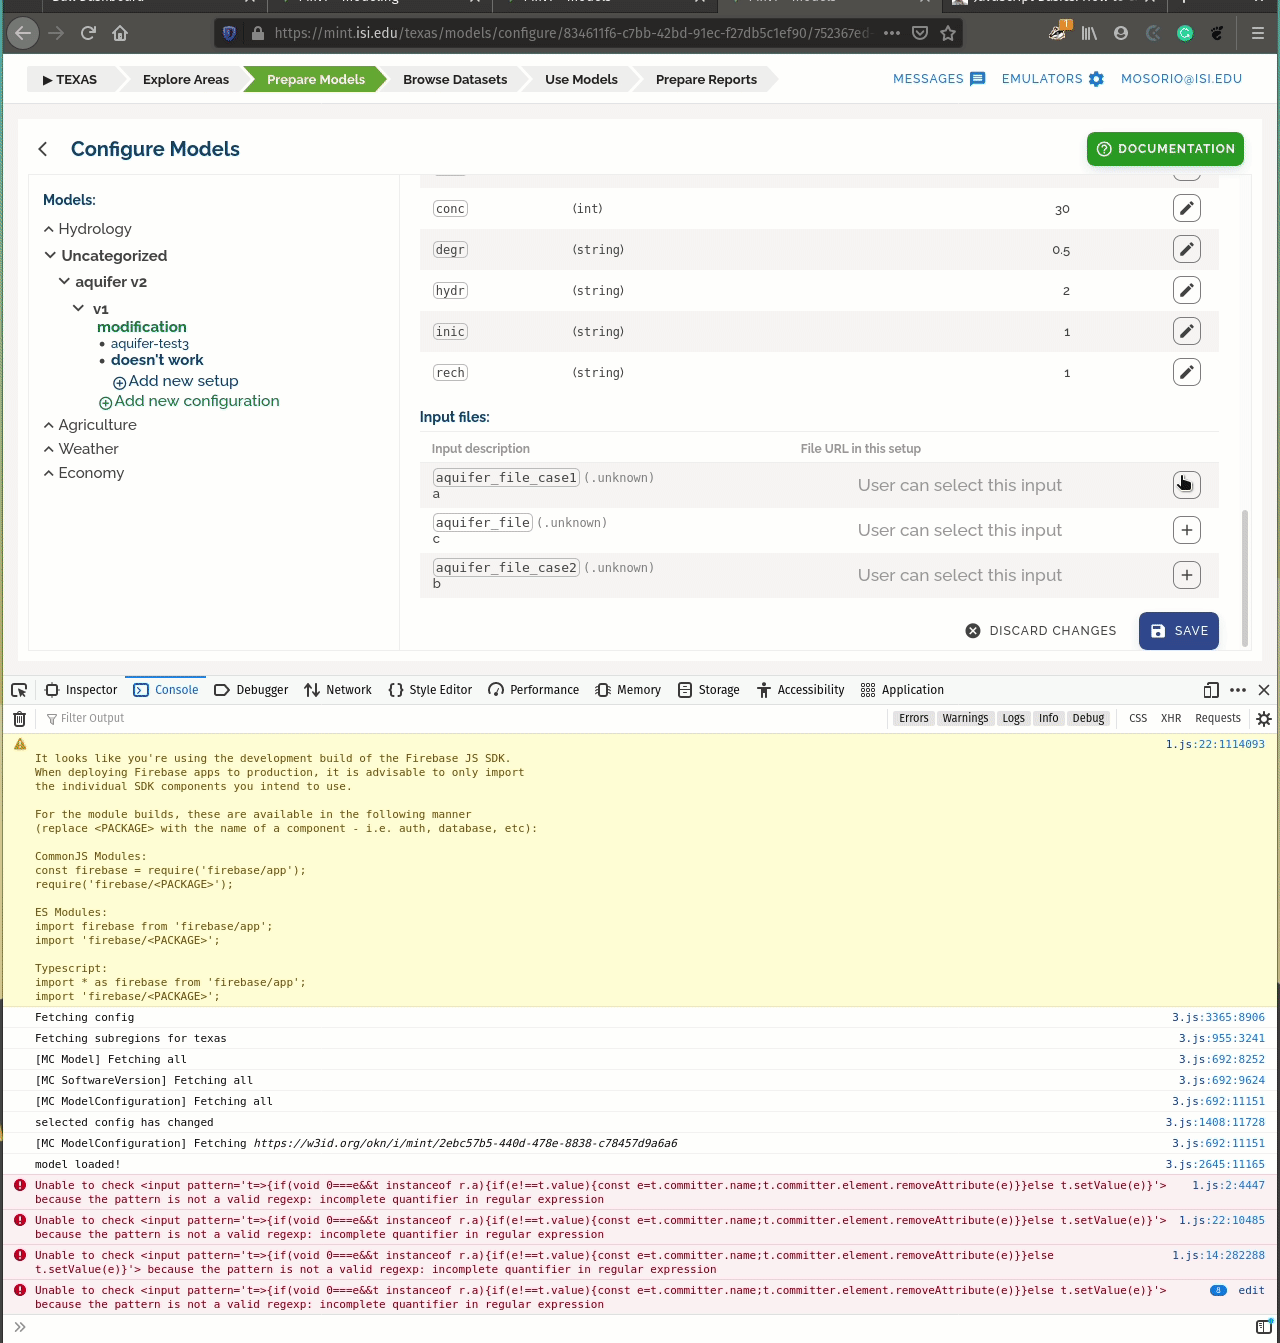Open DevTools settings gear icon
The height and width of the screenshot is (1343, 1280).
1263,718
